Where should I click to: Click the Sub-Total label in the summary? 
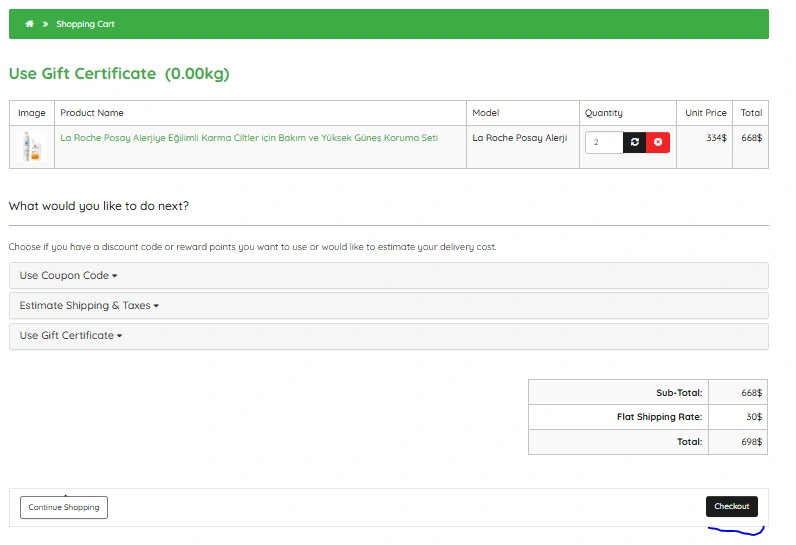coord(679,393)
